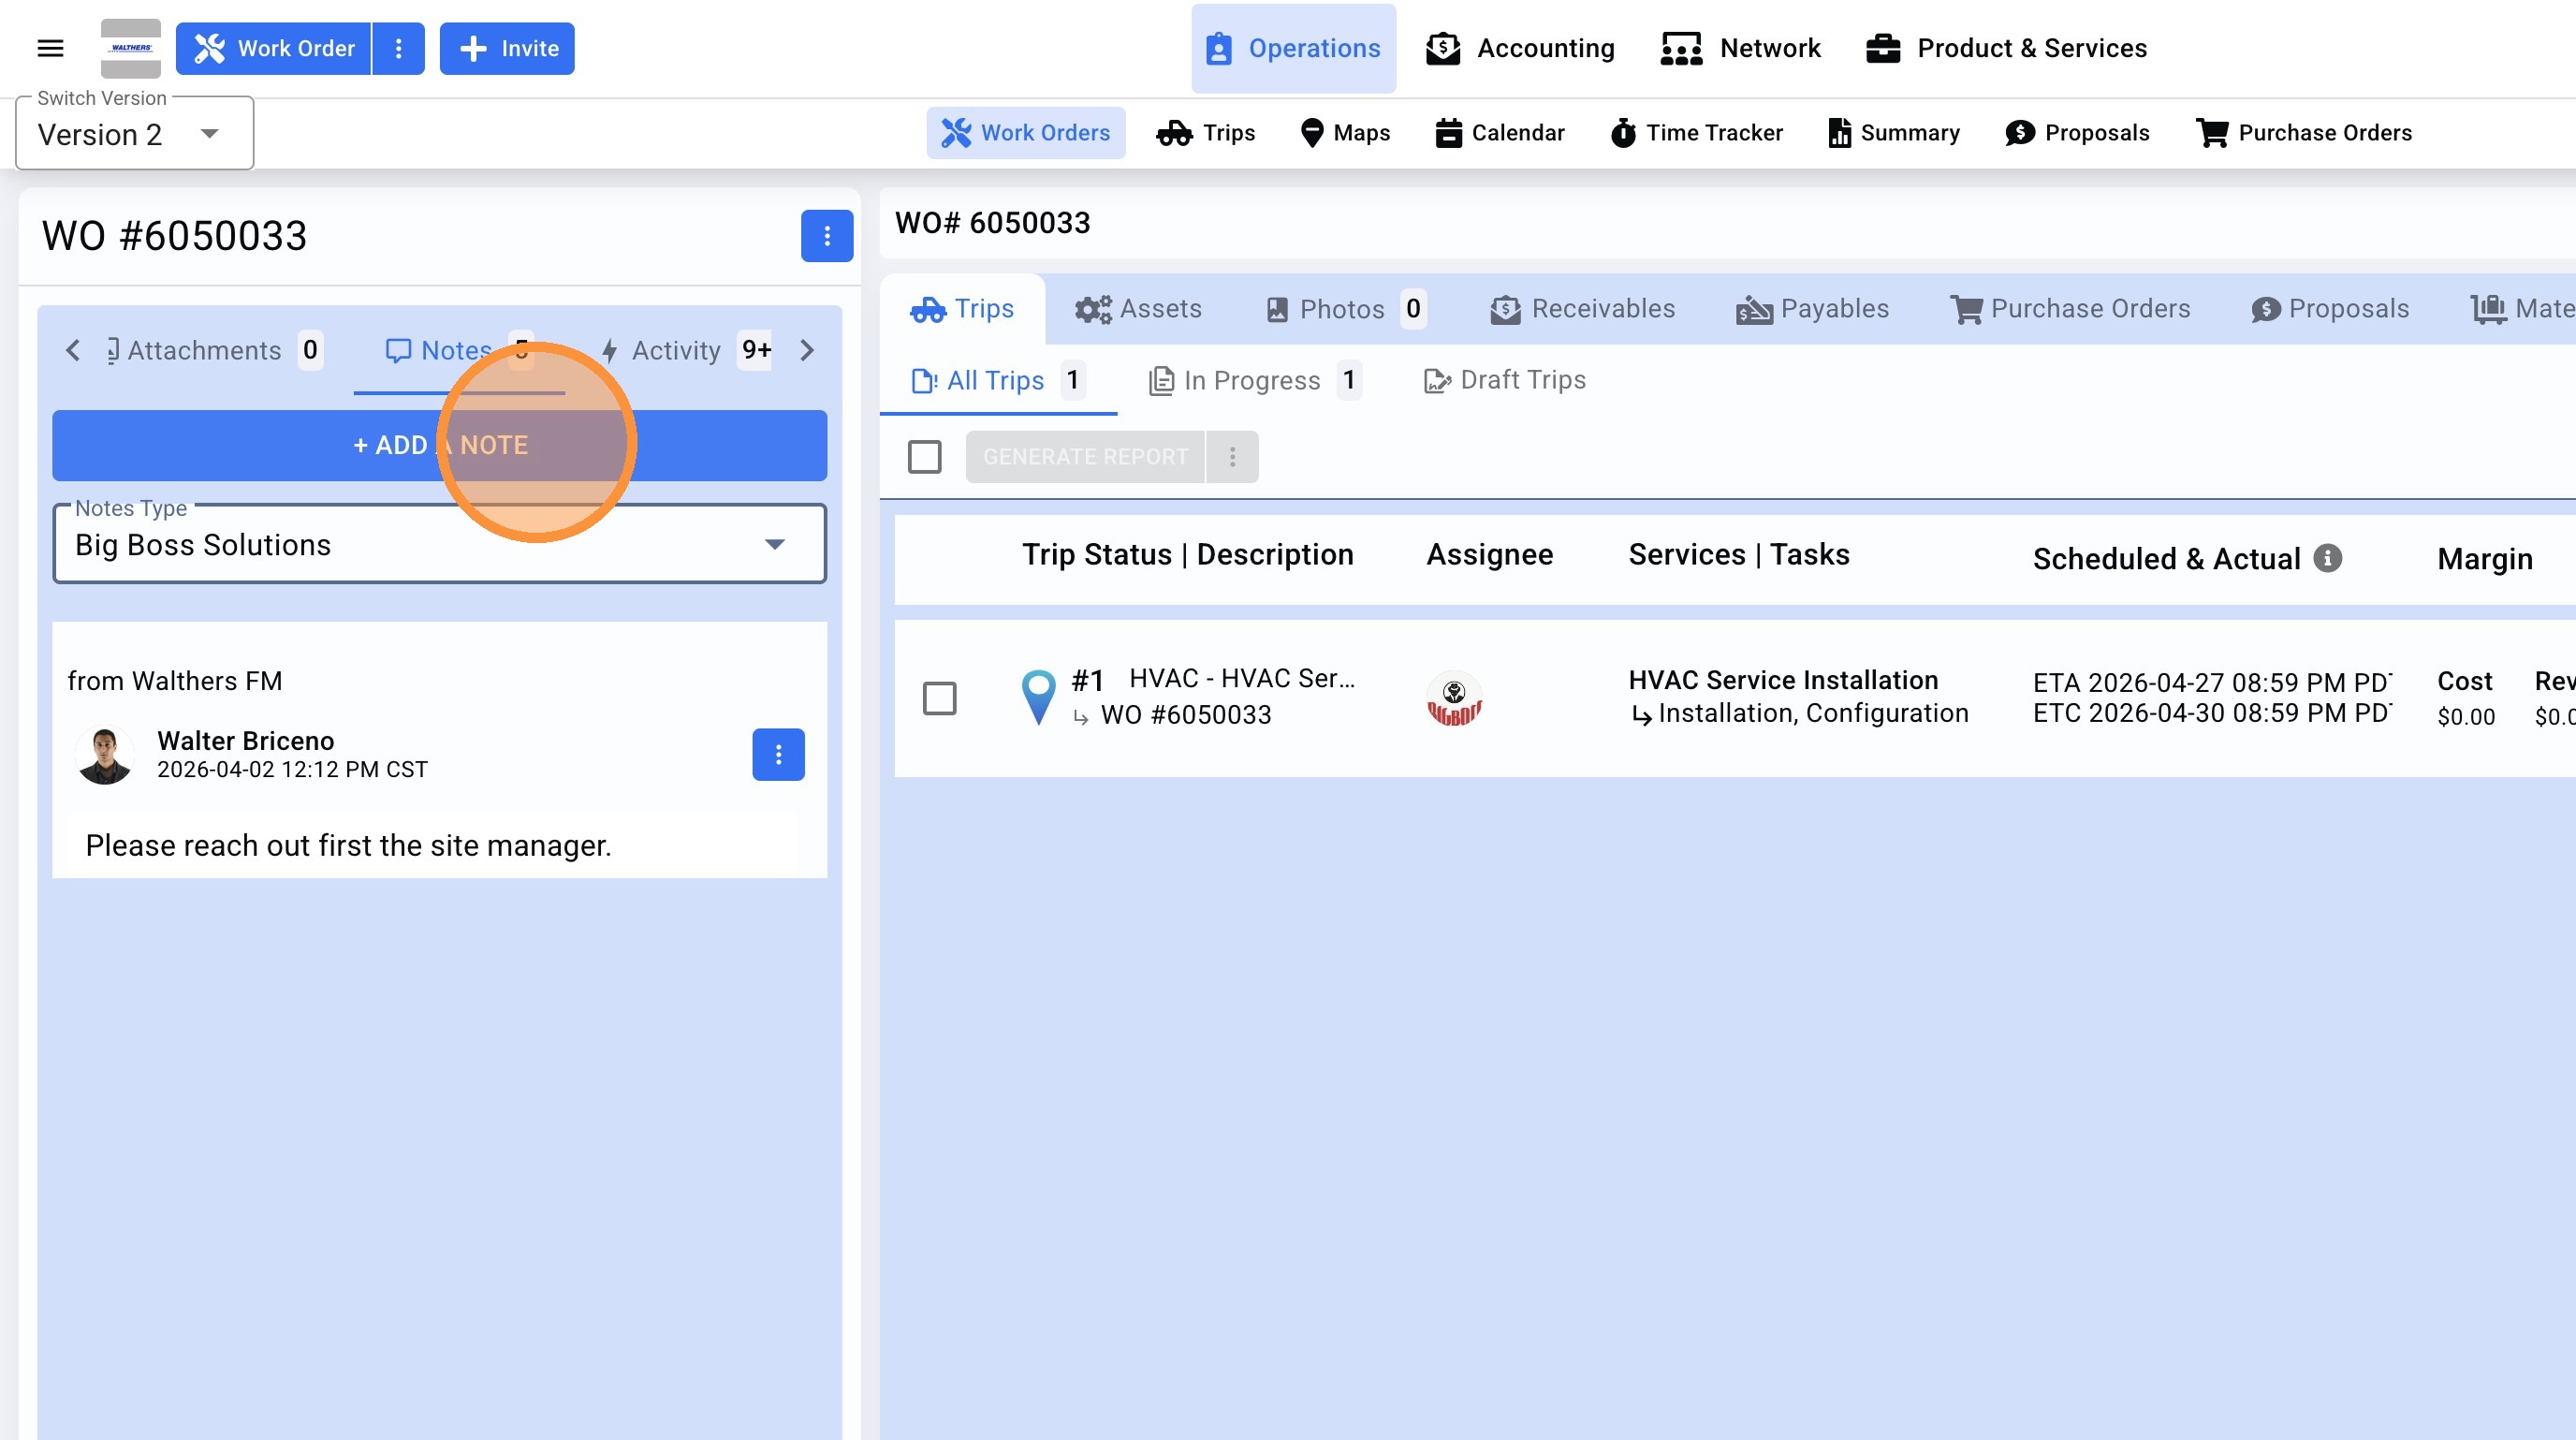The height and width of the screenshot is (1440, 2576).
Task: Click the Maps pin icon
Action: (1312, 133)
